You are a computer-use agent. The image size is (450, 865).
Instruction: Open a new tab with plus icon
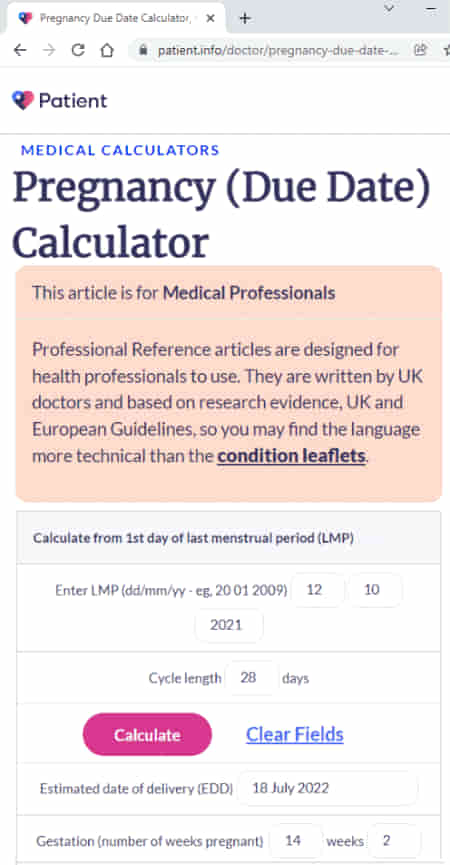click(245, 18)
